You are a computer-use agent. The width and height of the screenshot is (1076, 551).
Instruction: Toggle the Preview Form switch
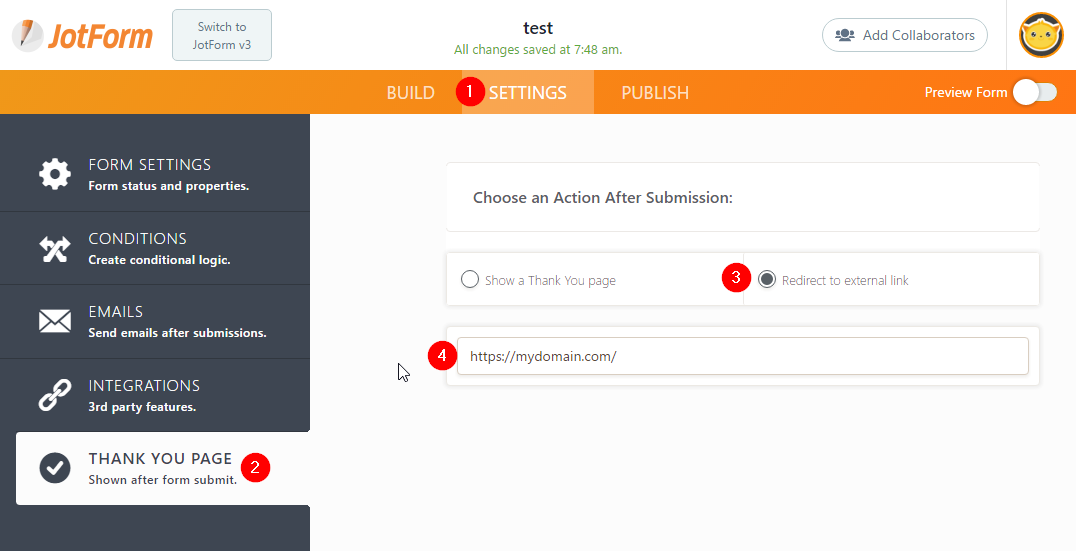1034,92
